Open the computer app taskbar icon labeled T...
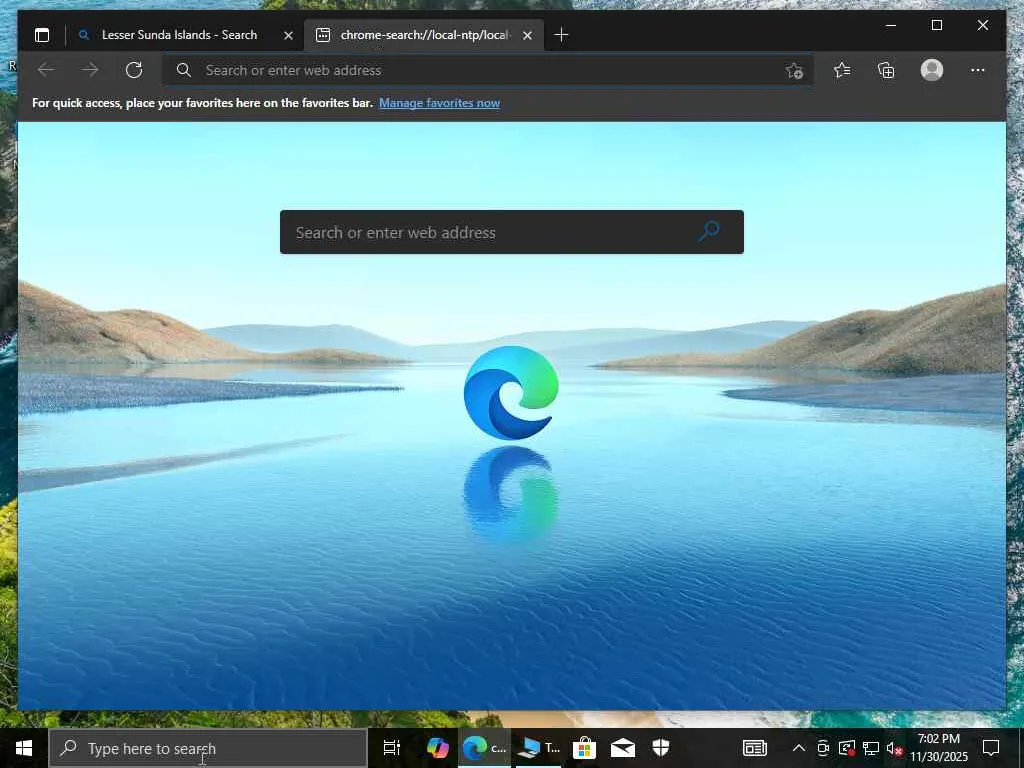 click(x=539, y=748)
